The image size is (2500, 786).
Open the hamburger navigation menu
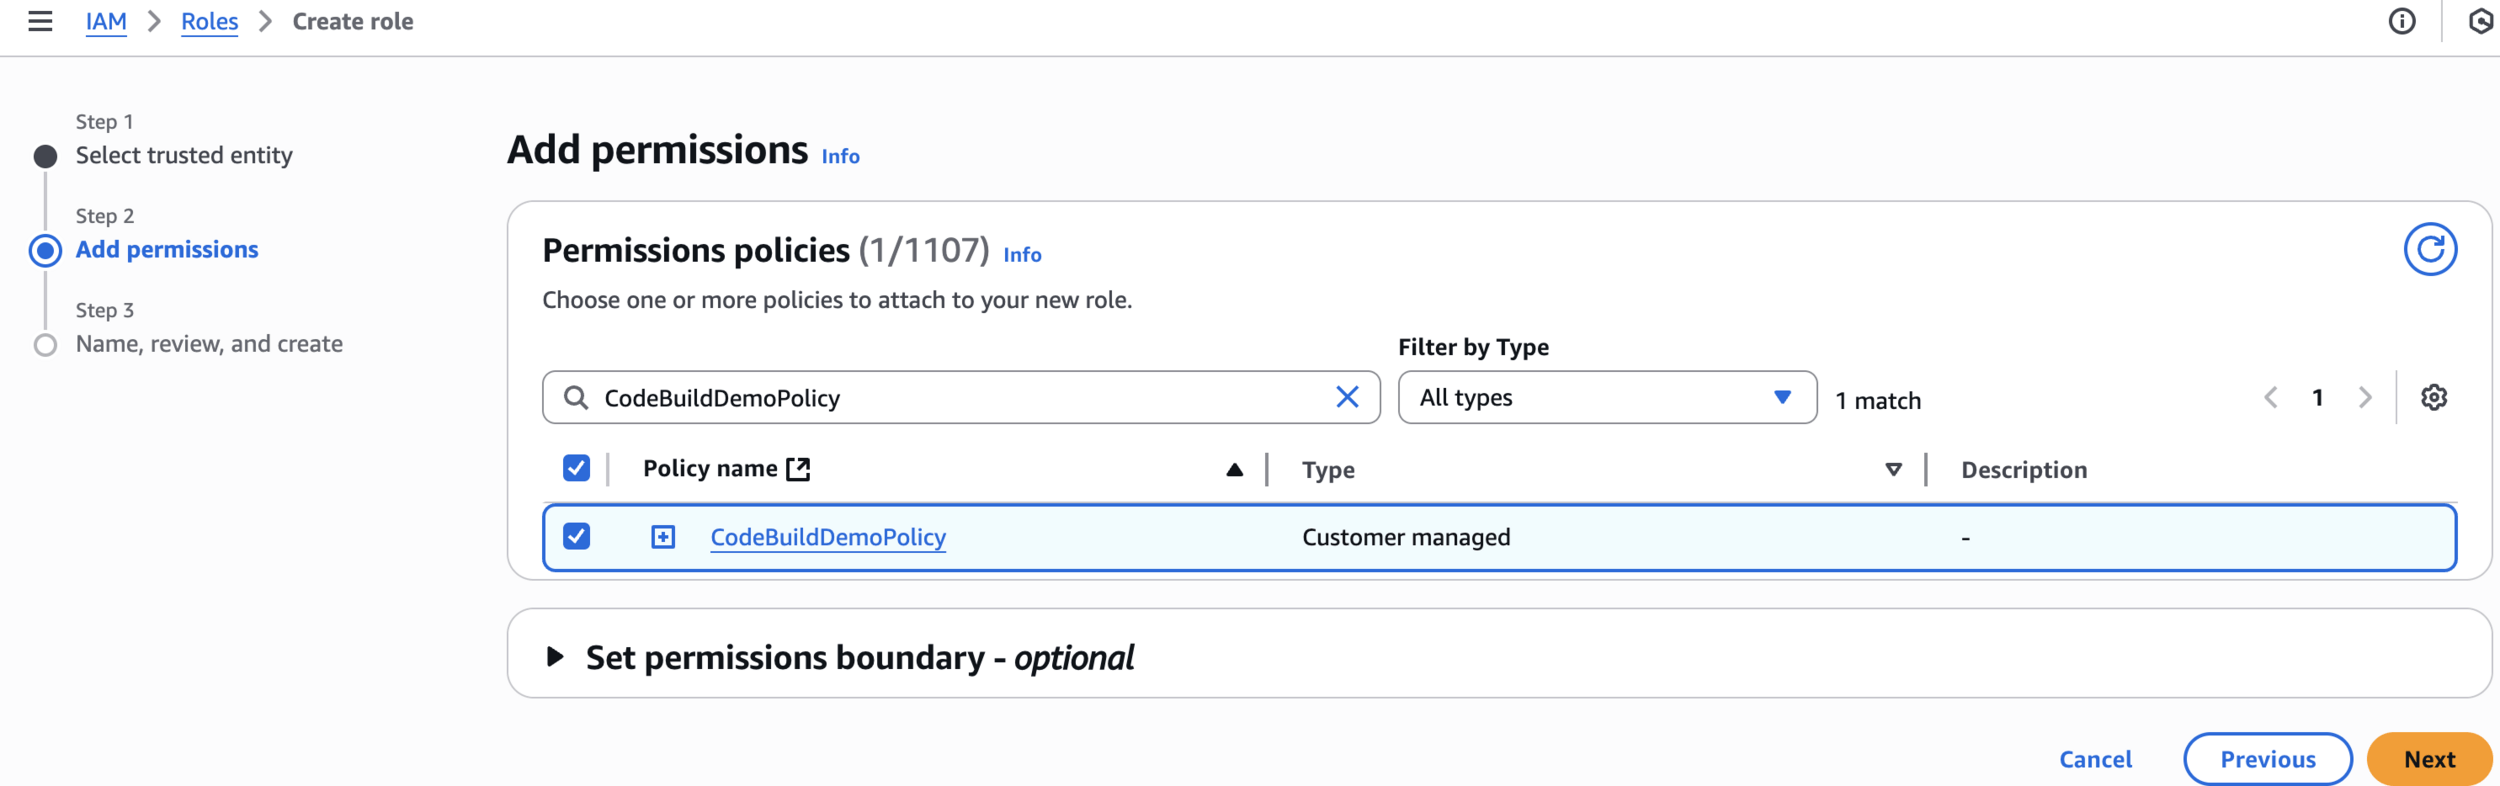[x=40, y=21]
